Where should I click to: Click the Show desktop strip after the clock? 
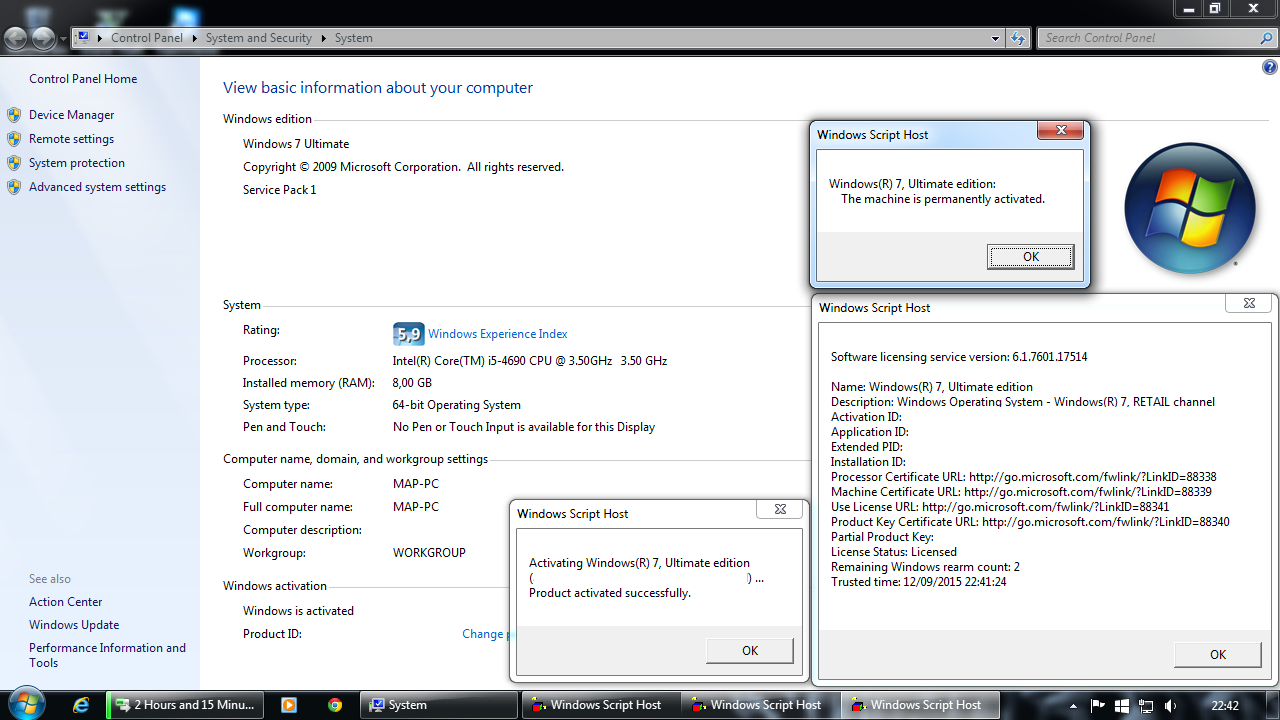pos(1272,705)
